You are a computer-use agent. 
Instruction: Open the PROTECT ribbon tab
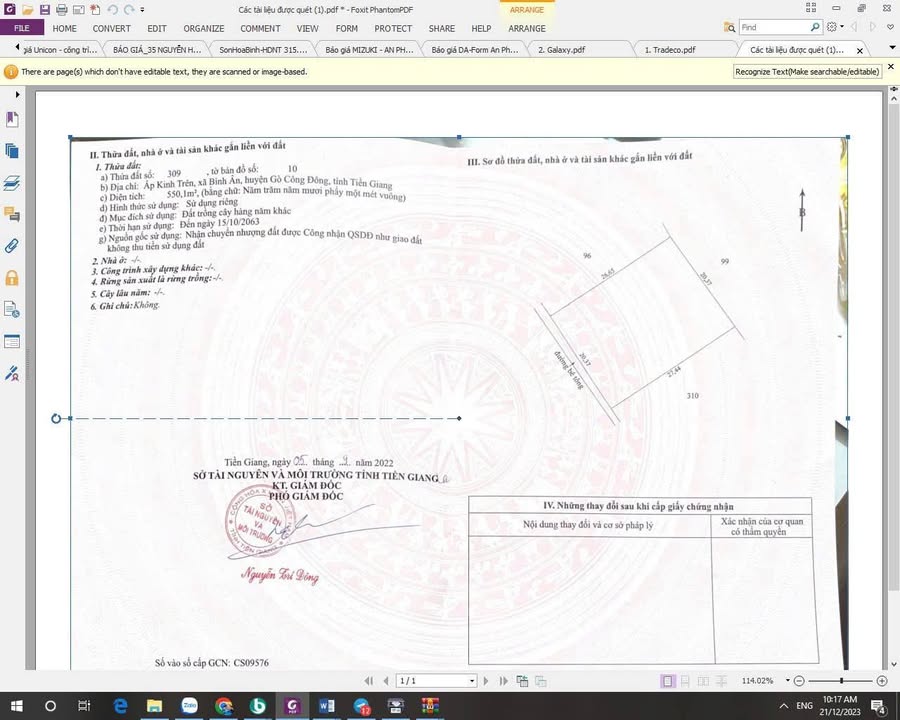(x=393, y=29)
